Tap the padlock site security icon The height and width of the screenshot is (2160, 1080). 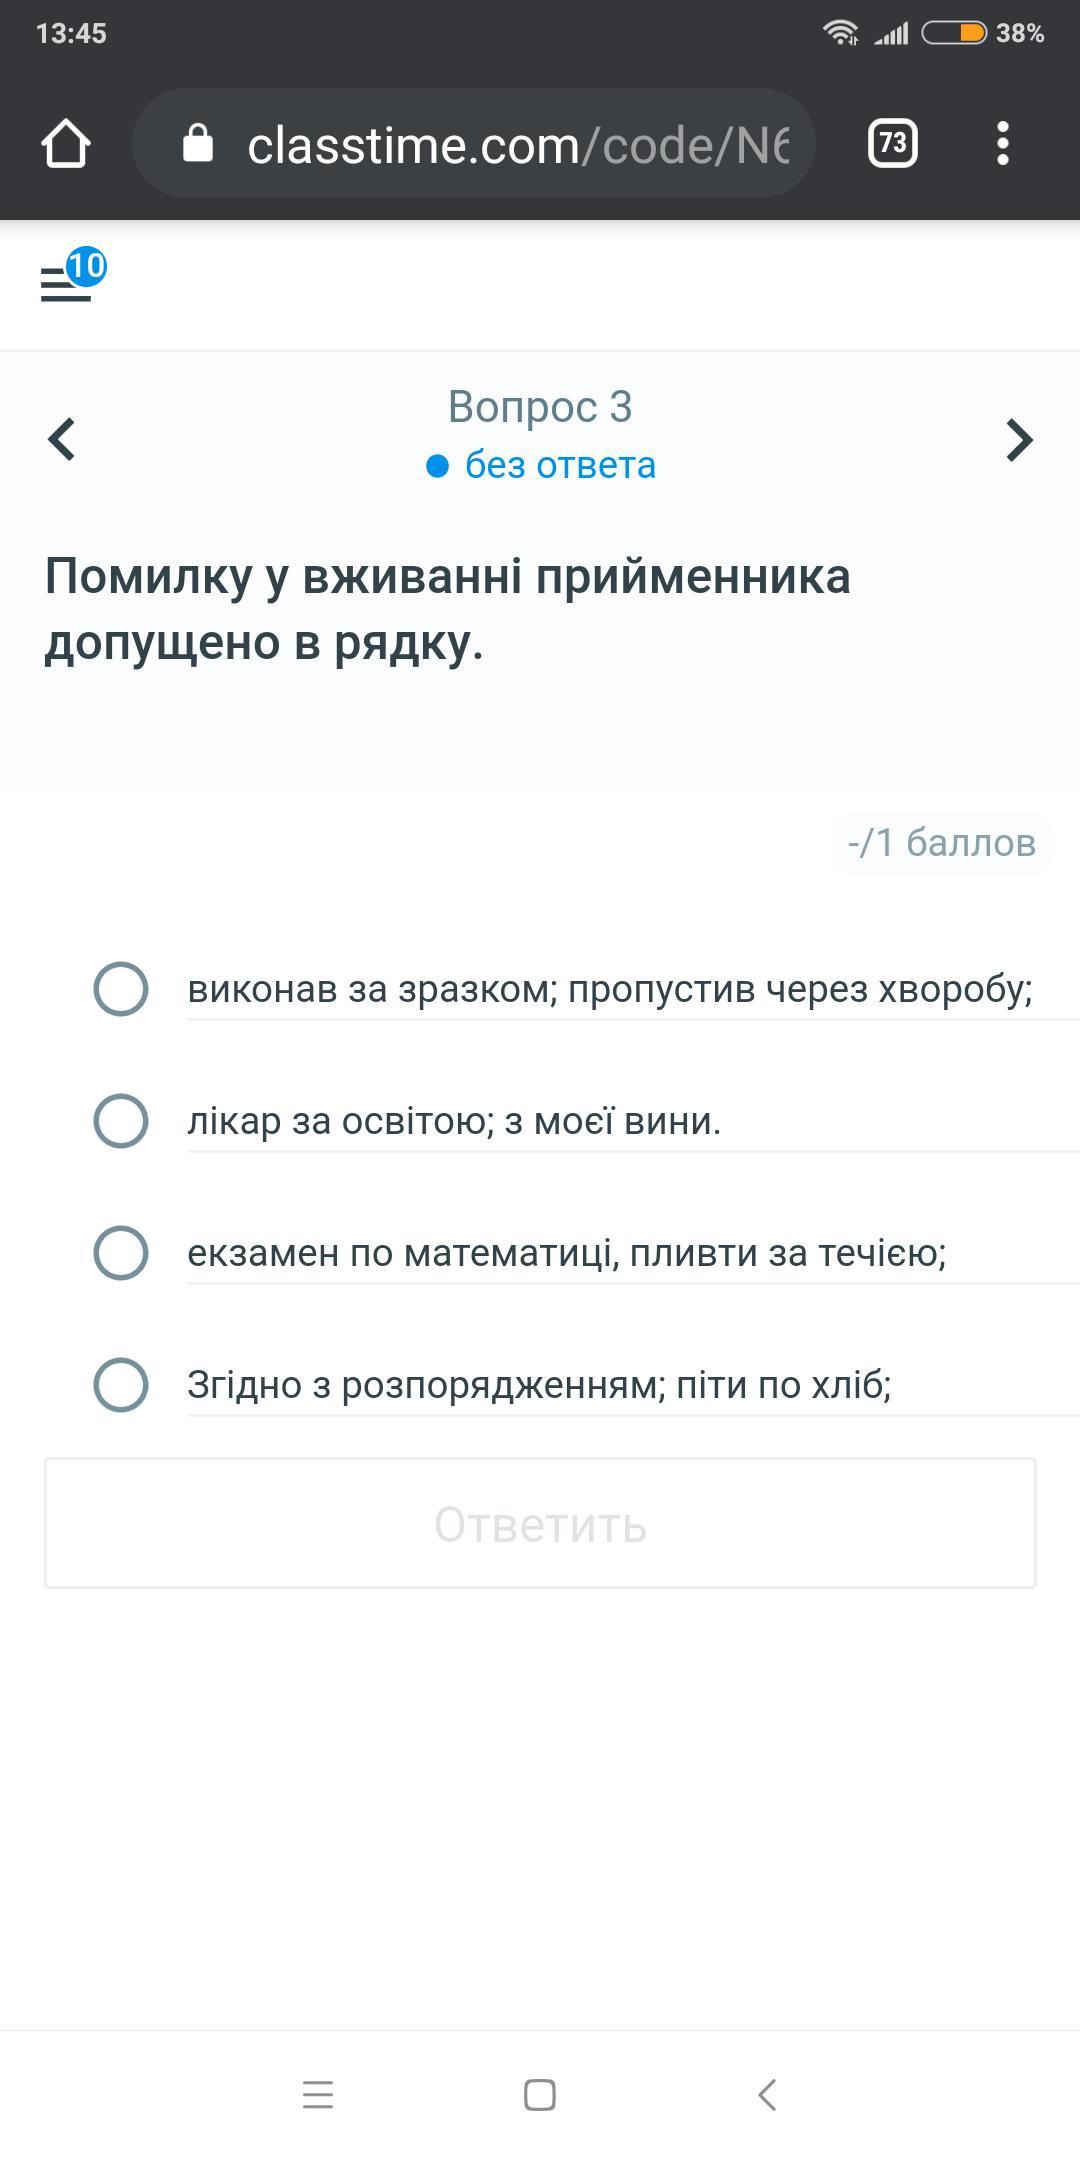198,143
